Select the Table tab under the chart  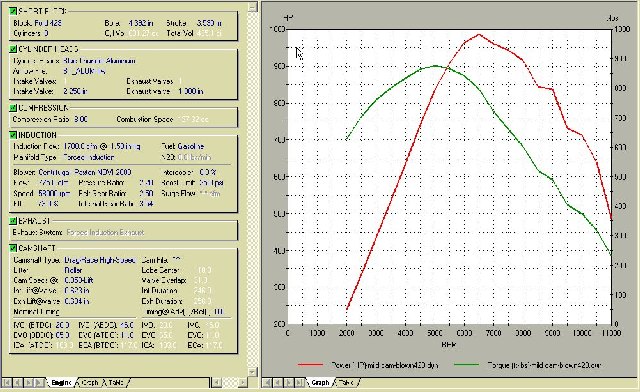click(346, 383)
